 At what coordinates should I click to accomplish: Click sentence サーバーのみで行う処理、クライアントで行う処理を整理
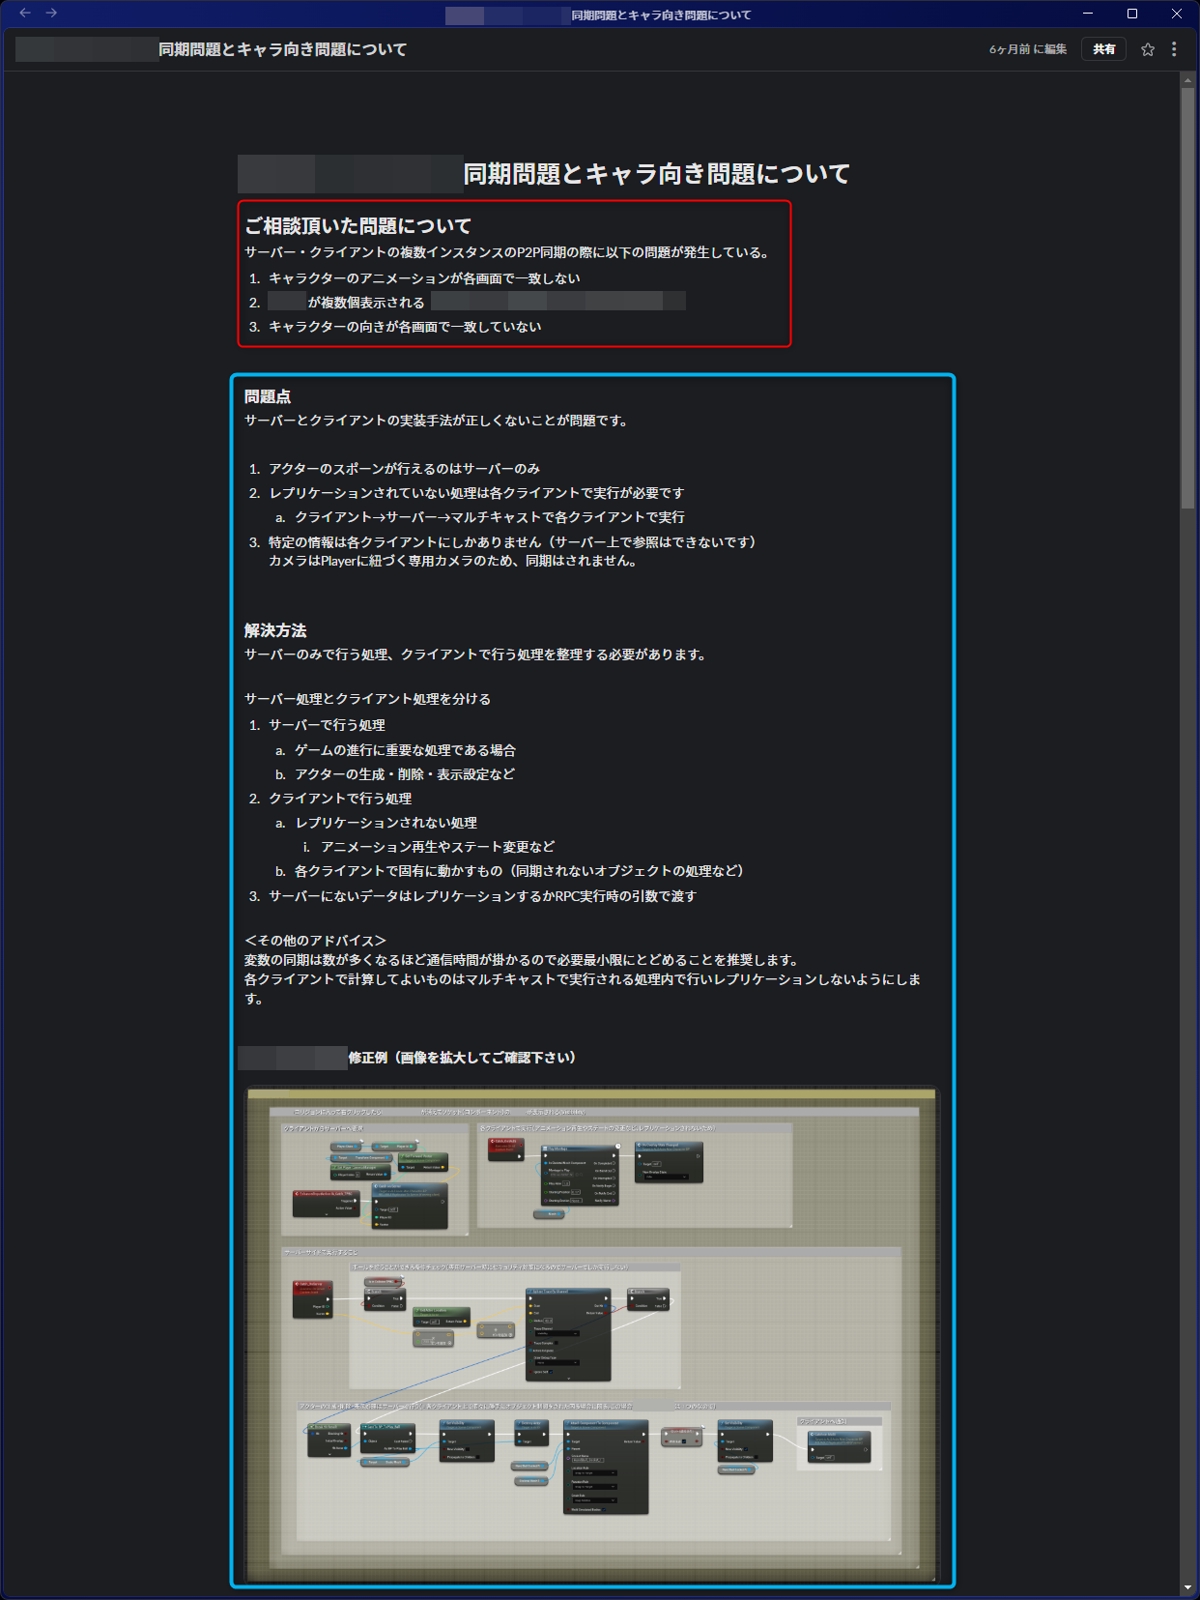click(477, 655)
